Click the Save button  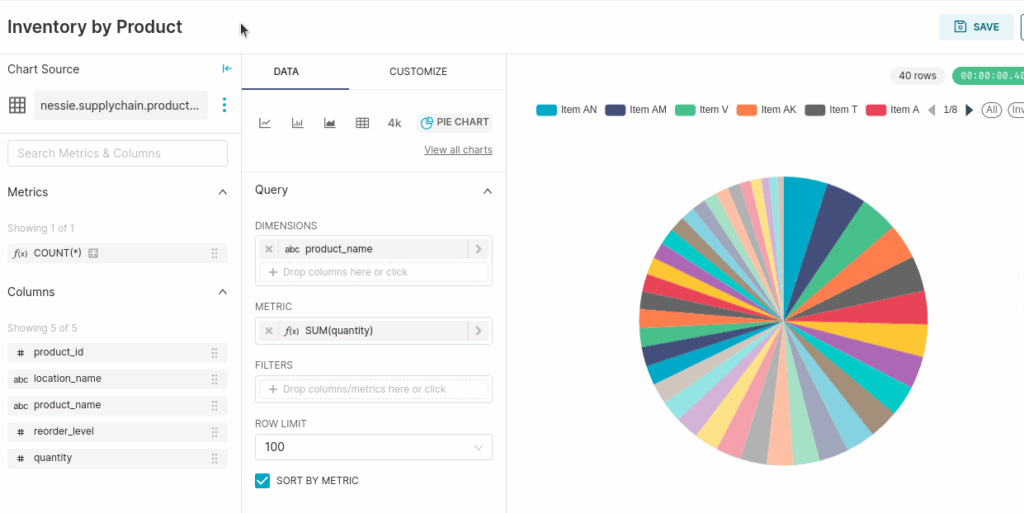click(976, 27)
